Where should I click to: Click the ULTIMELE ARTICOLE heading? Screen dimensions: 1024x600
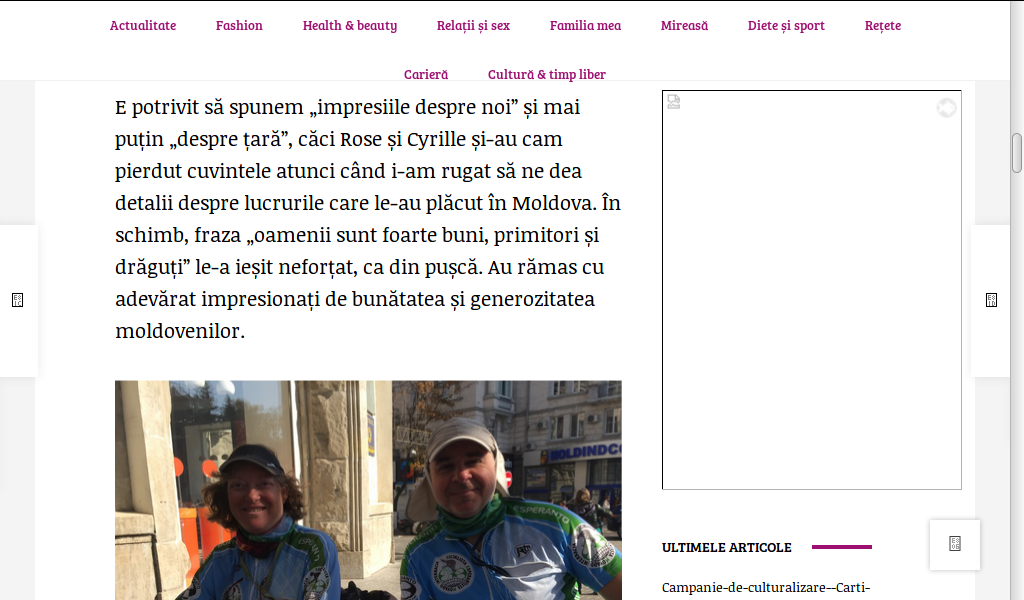(726, 547)
